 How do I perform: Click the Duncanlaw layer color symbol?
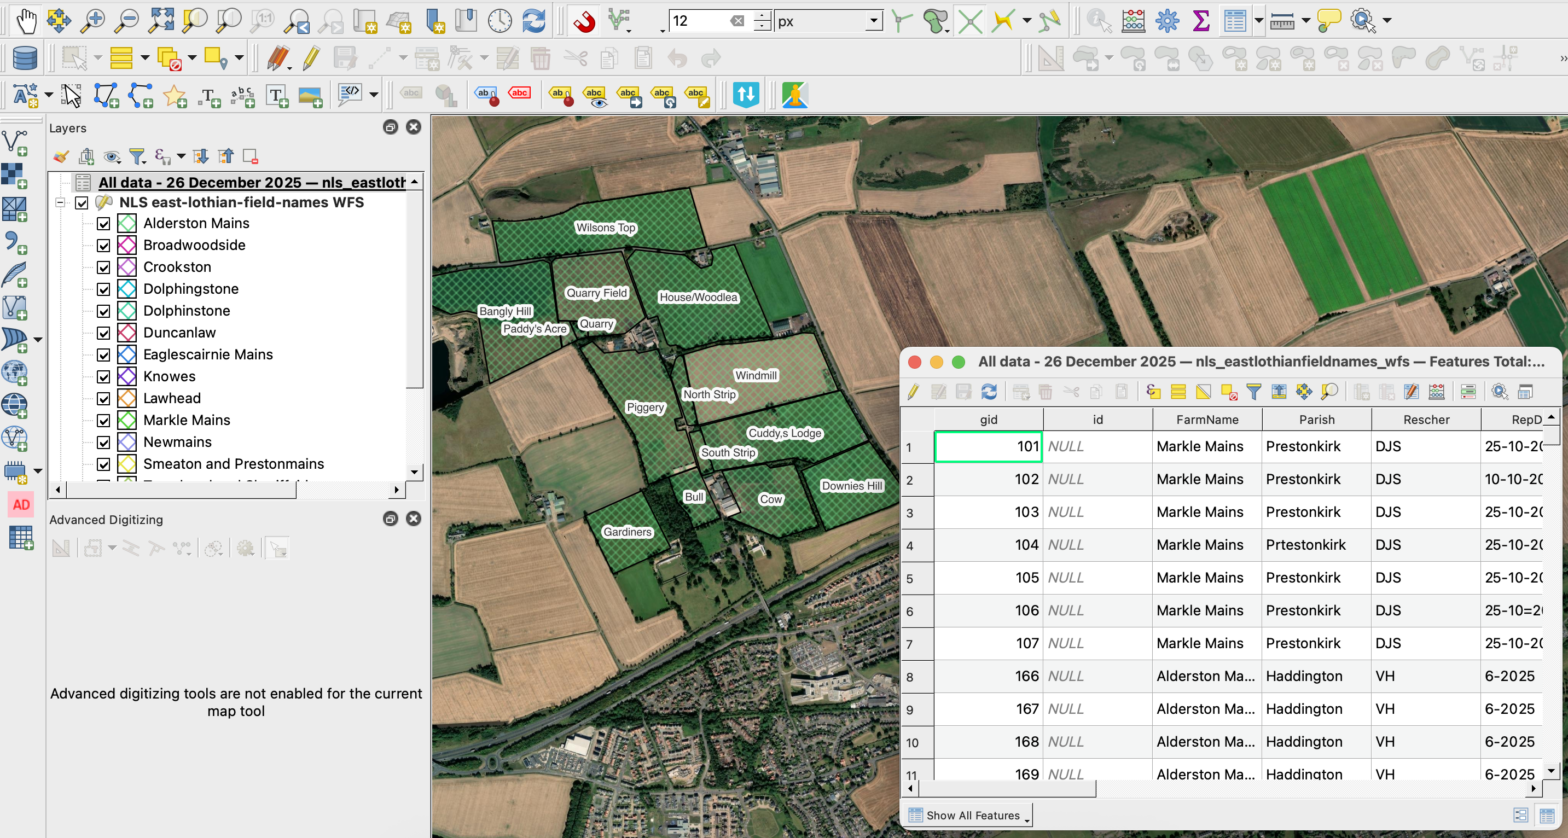127,333
